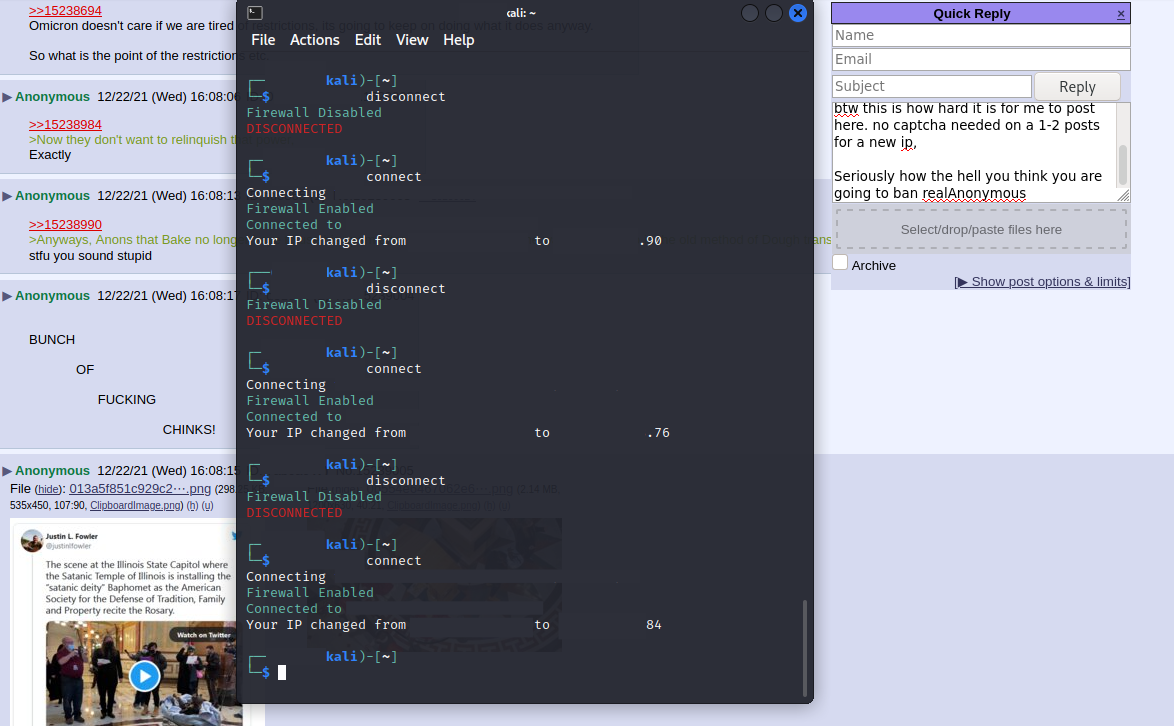Screen dimensions: 1174x726
Task: Open the terminal Actions menu
Action: tap(314, 40)
